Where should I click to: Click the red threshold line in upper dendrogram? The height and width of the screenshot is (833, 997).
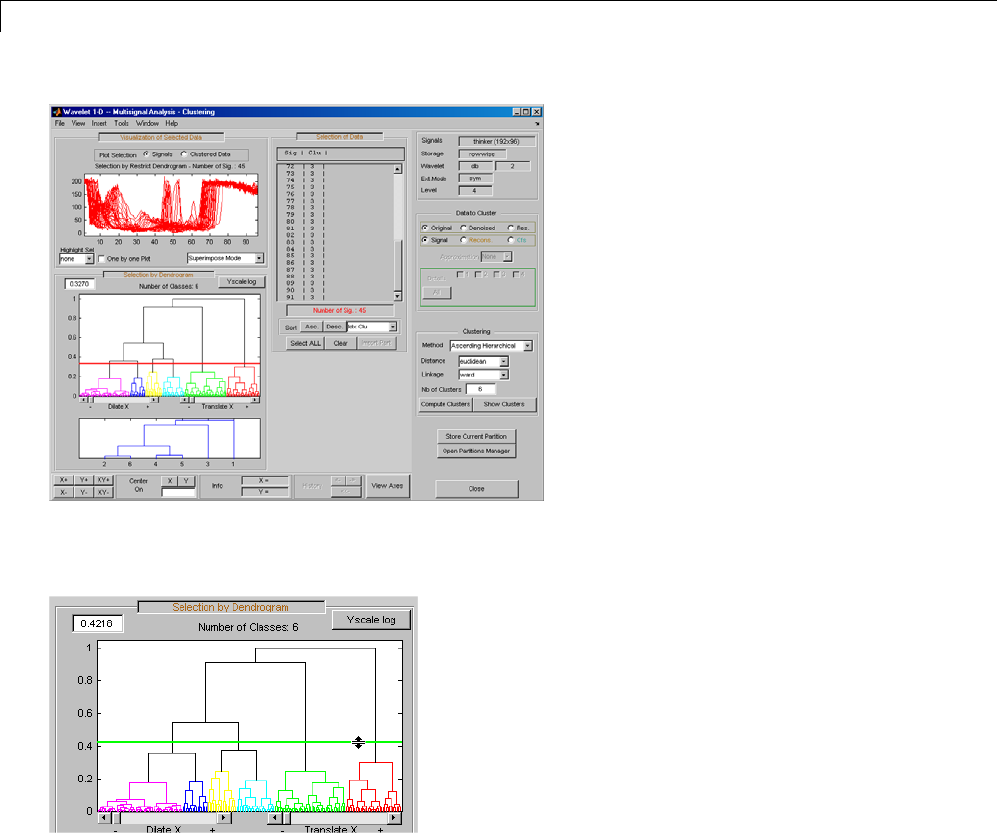click(169, 364)
